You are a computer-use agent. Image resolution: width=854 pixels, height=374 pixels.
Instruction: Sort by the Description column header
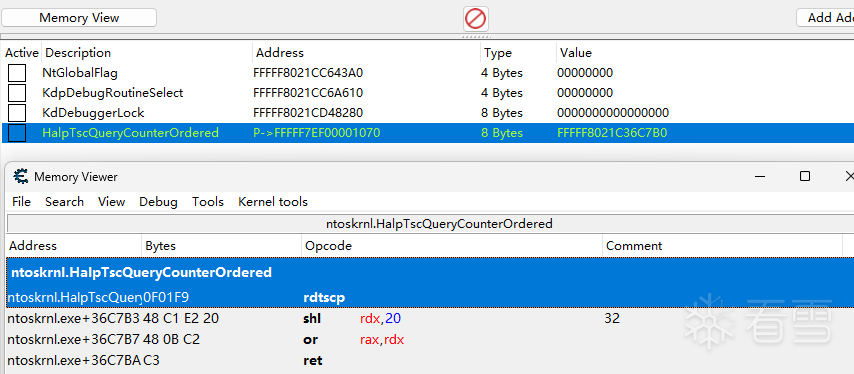coord(78,53)
